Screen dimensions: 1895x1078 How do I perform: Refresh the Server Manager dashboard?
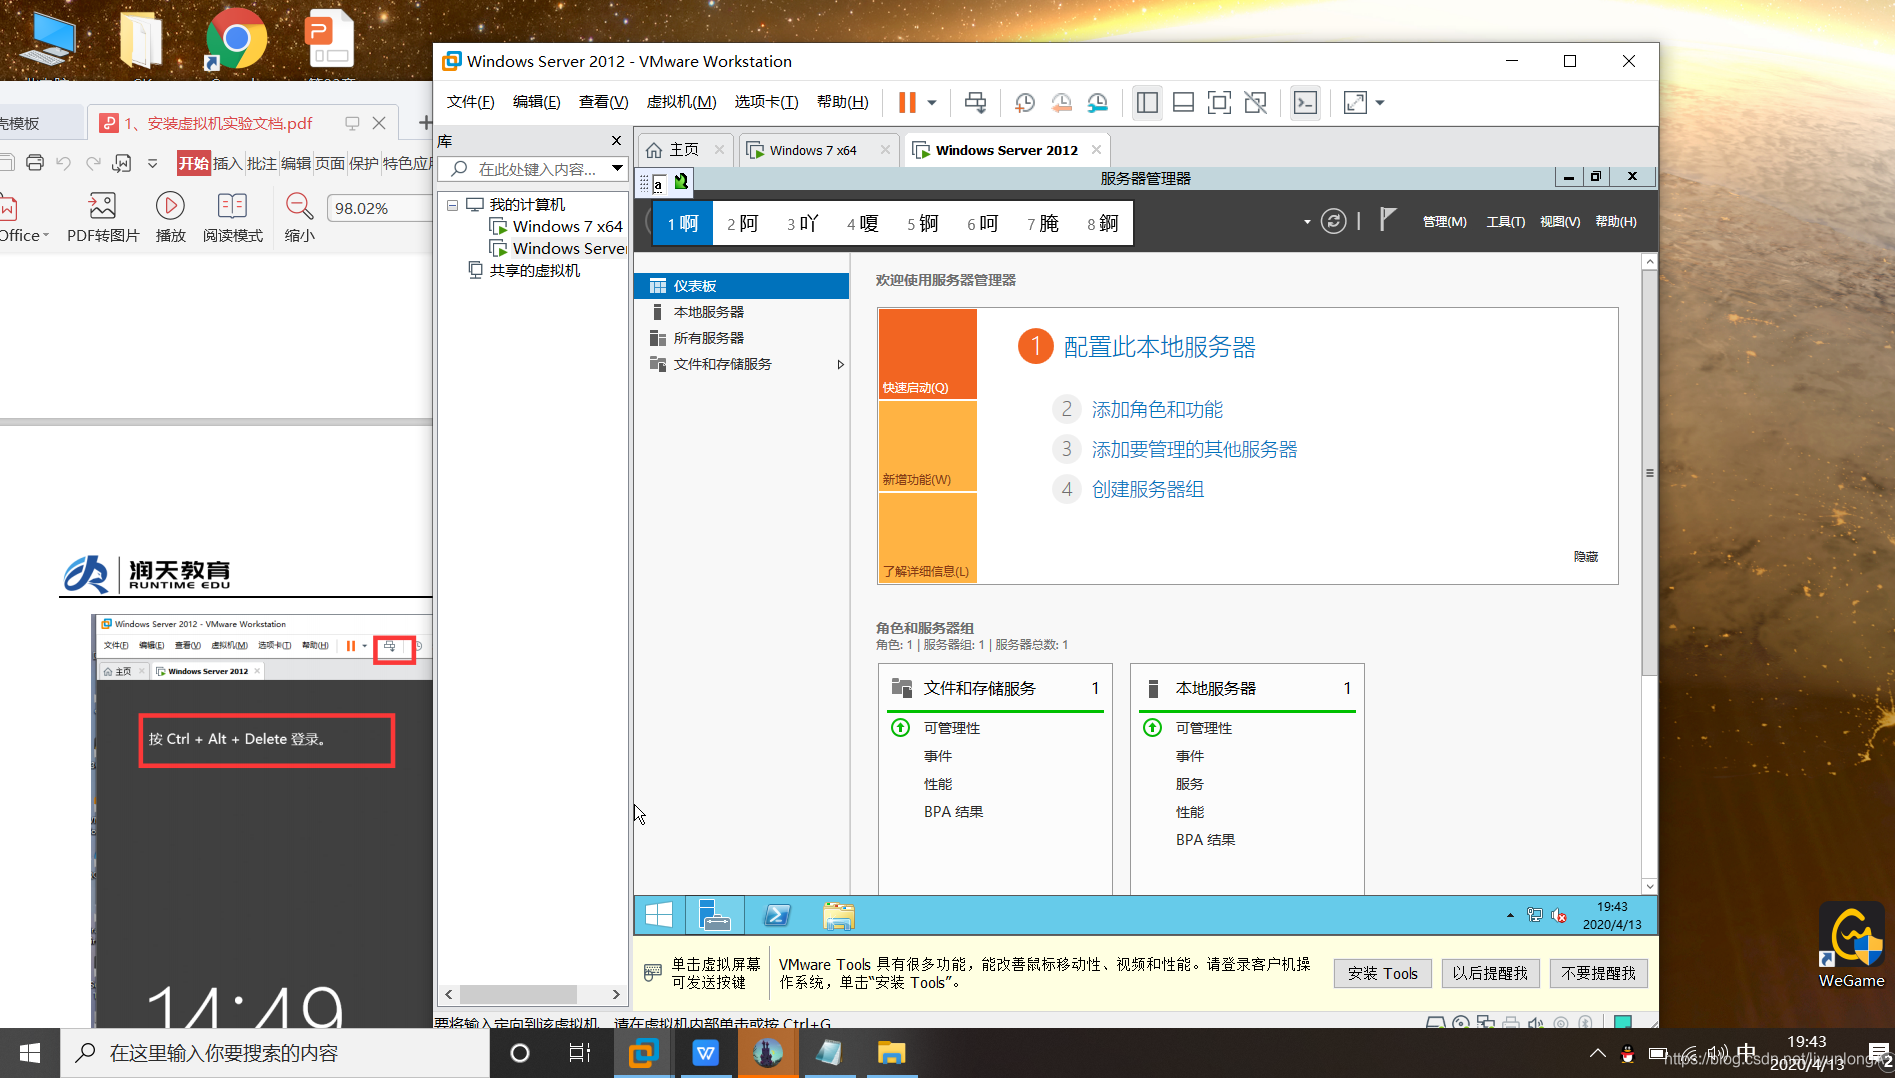1333,221
